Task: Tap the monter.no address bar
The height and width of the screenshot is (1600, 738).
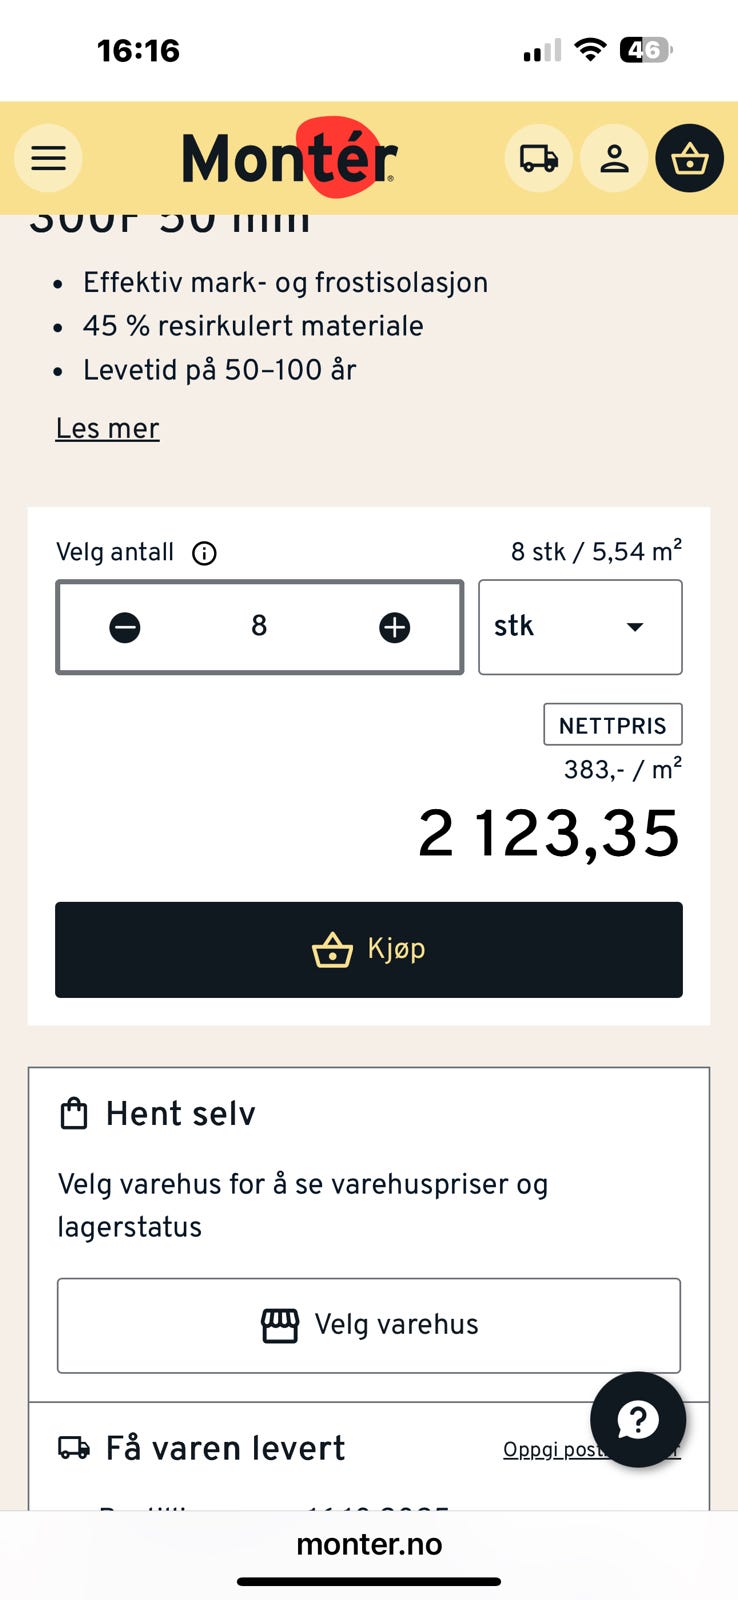Action: [369, 1544]
